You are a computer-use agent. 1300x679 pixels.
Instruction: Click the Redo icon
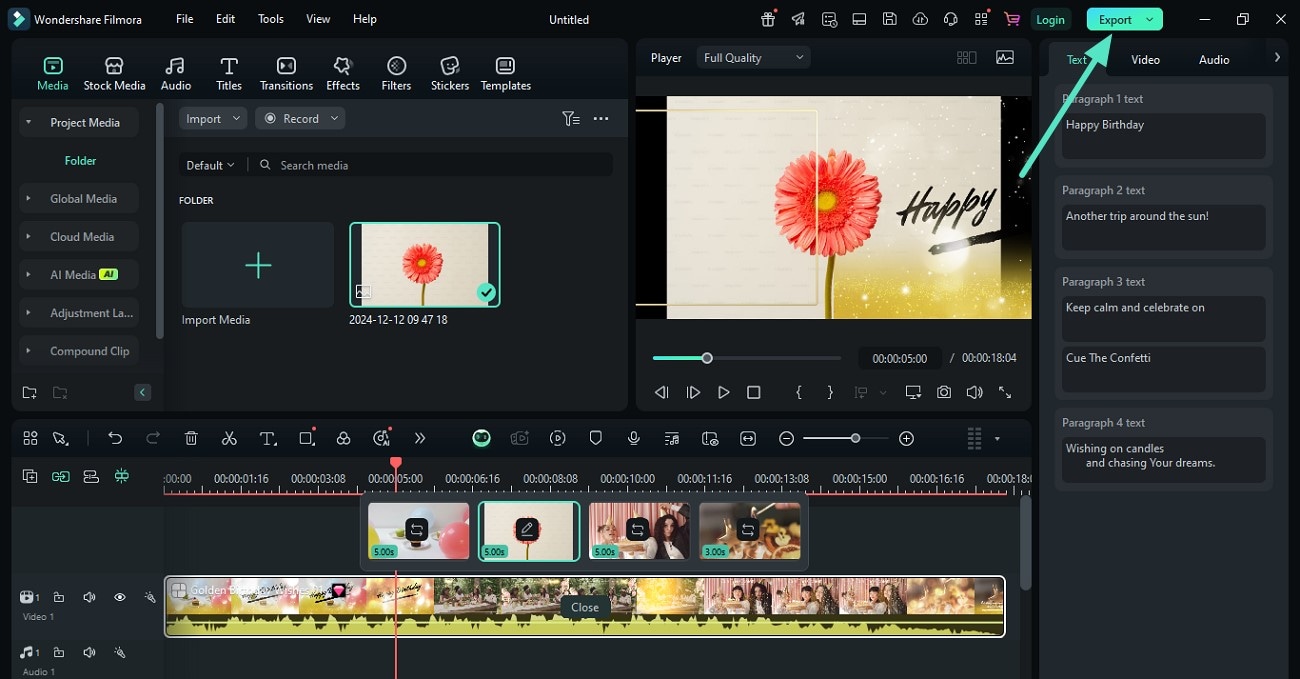[153, 438]
